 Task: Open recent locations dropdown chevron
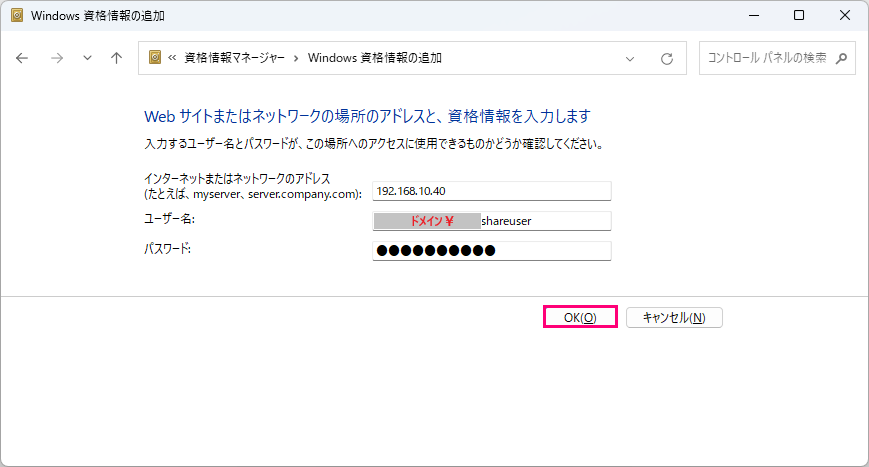pos(87,58)
